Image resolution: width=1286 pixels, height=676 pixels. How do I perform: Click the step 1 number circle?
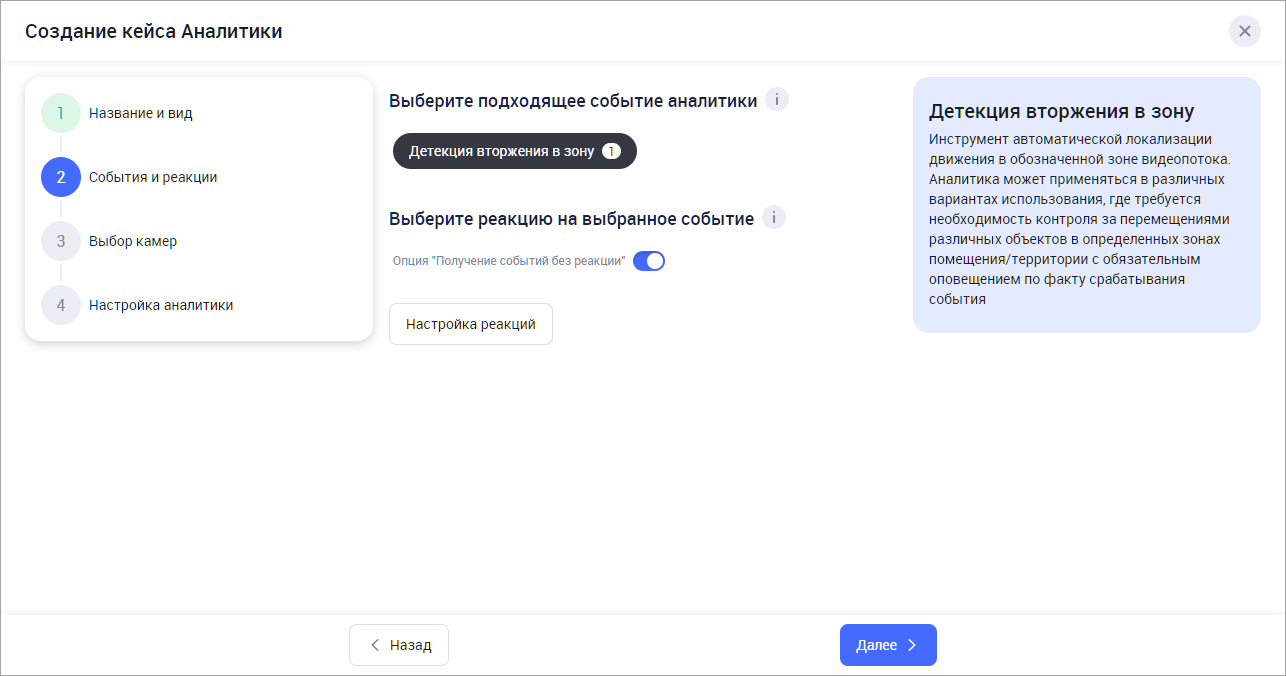point(60,113)
